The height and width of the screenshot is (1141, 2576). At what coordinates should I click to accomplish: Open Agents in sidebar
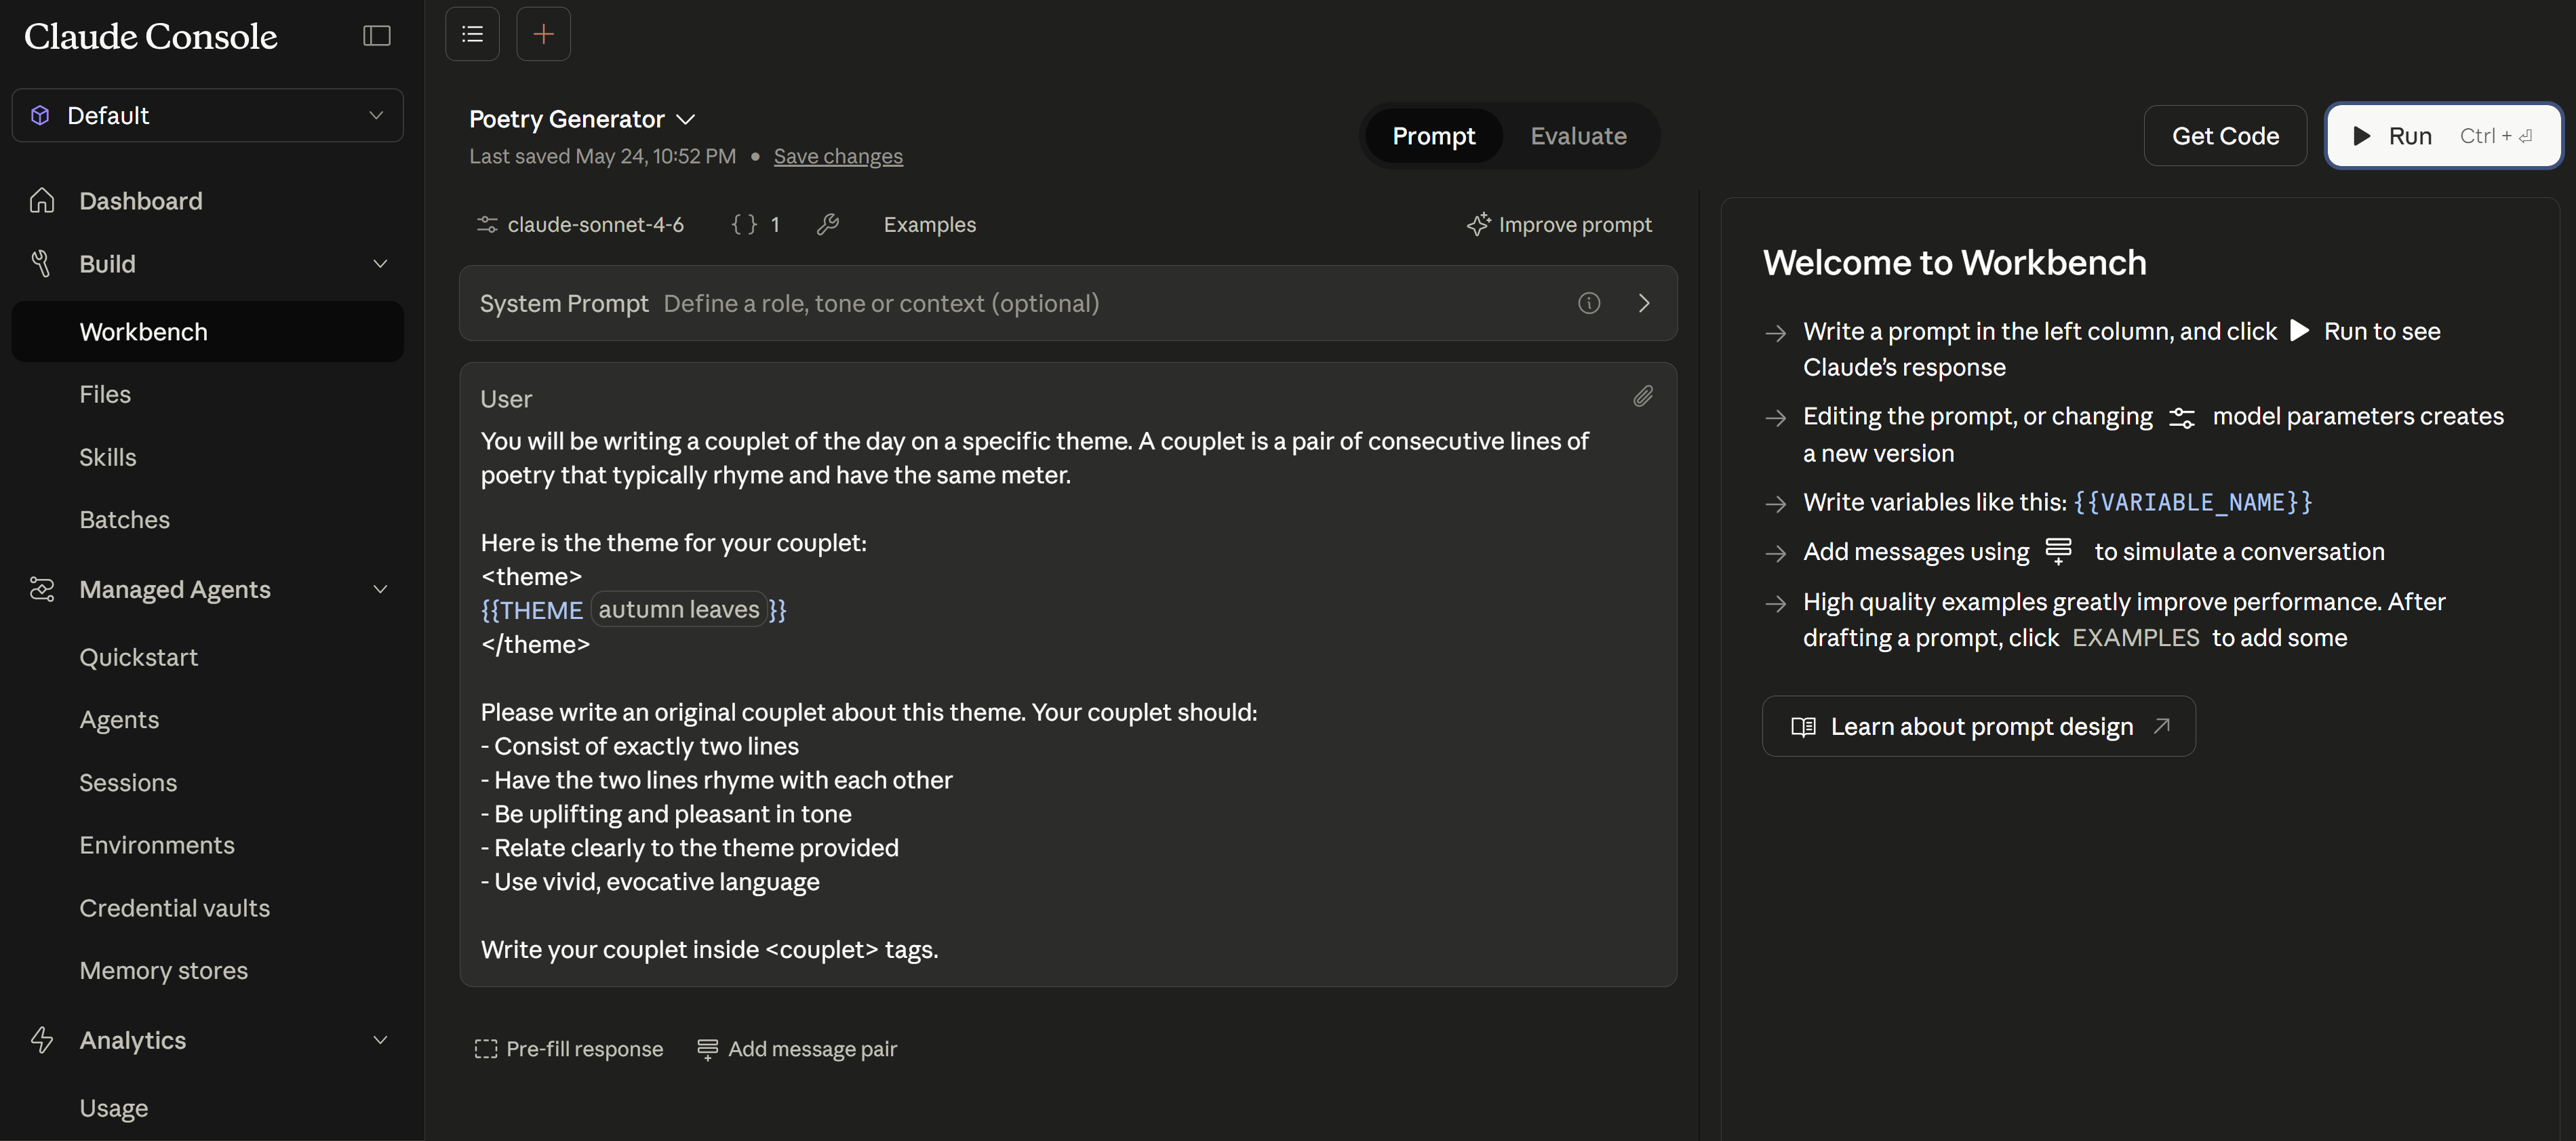click(x=119, y=720)
